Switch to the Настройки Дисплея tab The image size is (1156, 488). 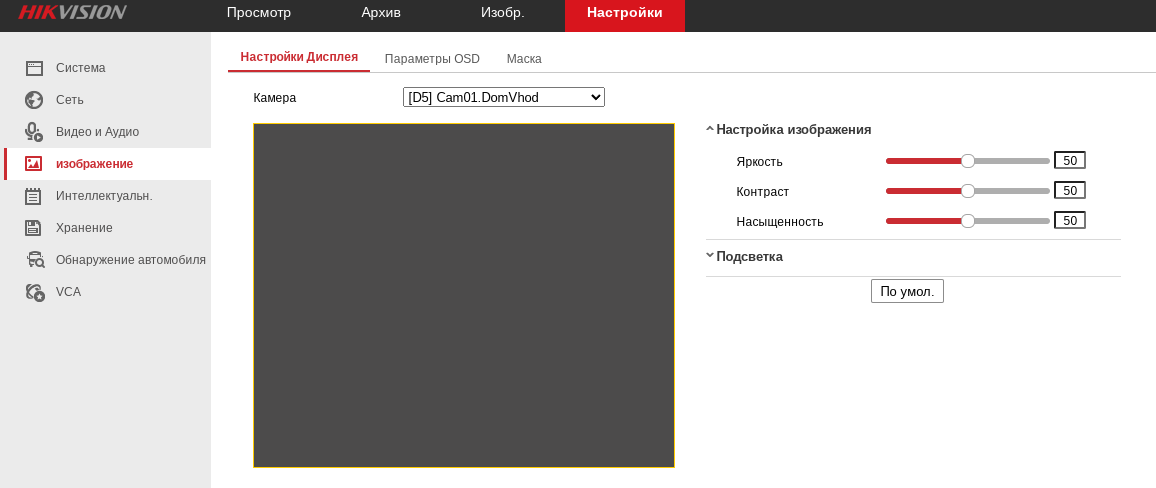(299, 57)
